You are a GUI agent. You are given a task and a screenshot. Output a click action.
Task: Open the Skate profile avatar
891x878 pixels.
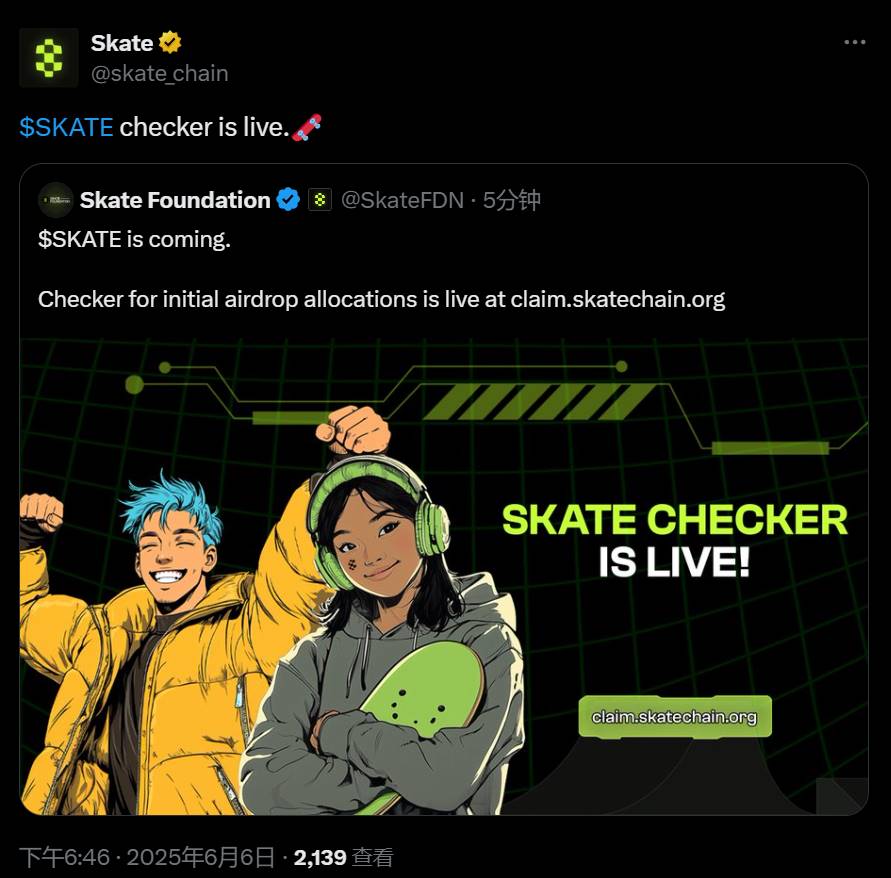[49, 57]
